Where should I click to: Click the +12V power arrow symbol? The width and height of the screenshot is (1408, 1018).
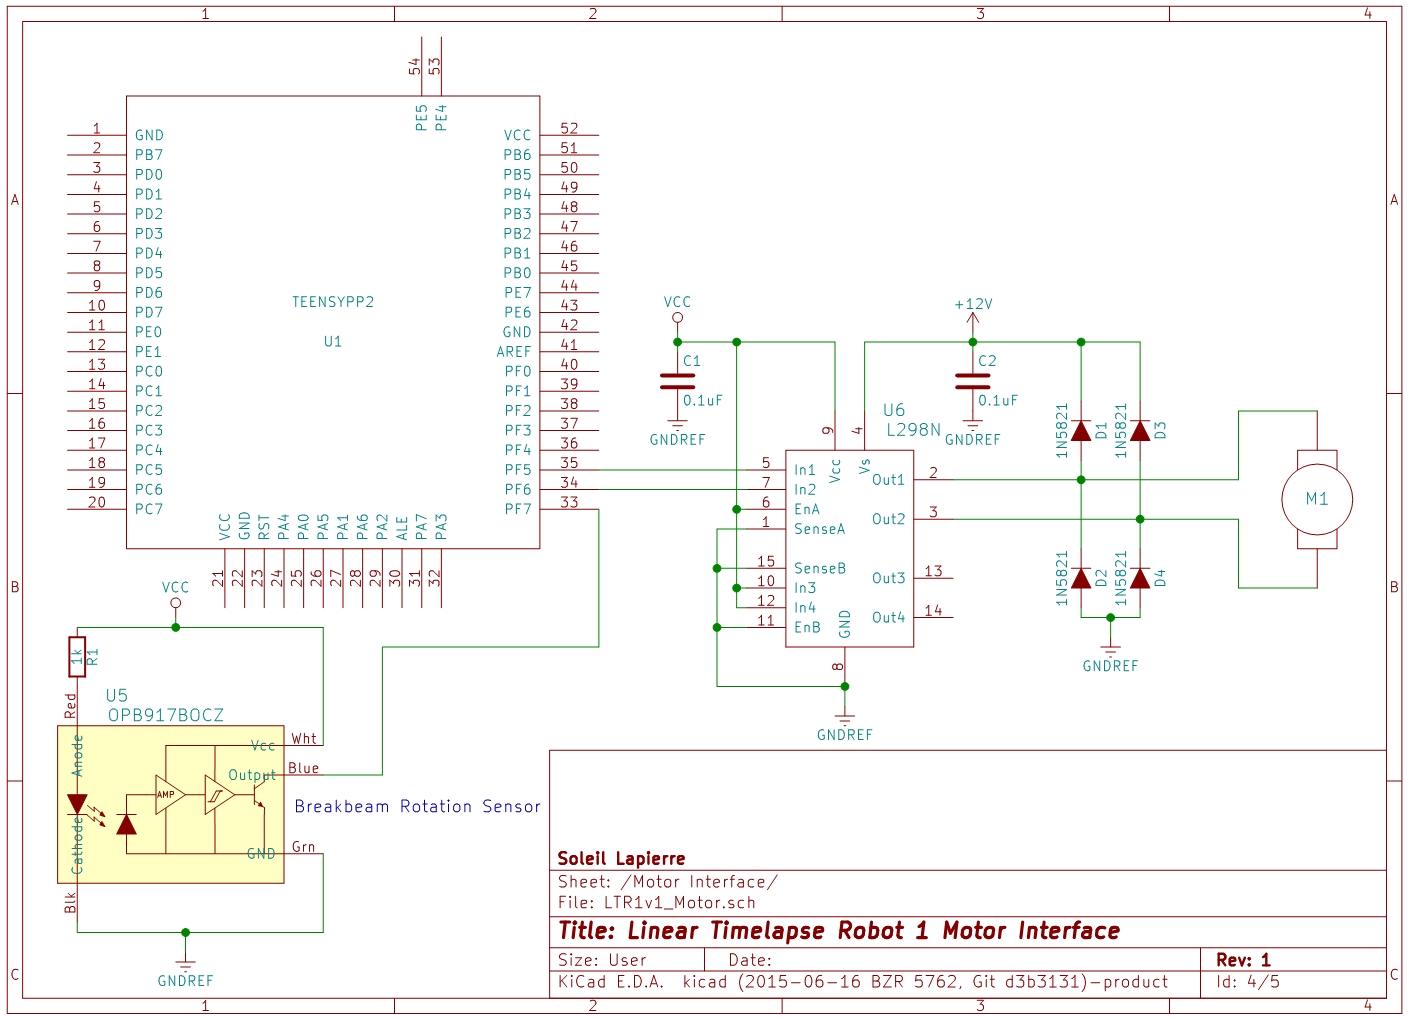(973, 318)
